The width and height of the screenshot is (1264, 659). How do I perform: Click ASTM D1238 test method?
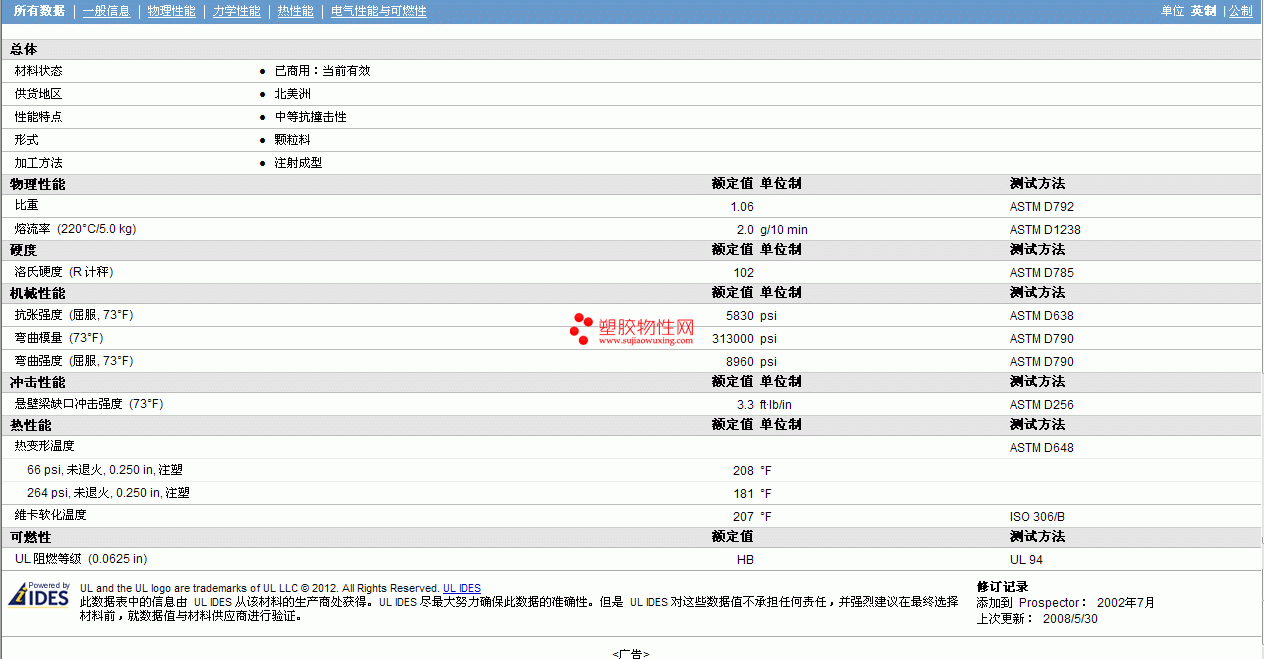1045,230
